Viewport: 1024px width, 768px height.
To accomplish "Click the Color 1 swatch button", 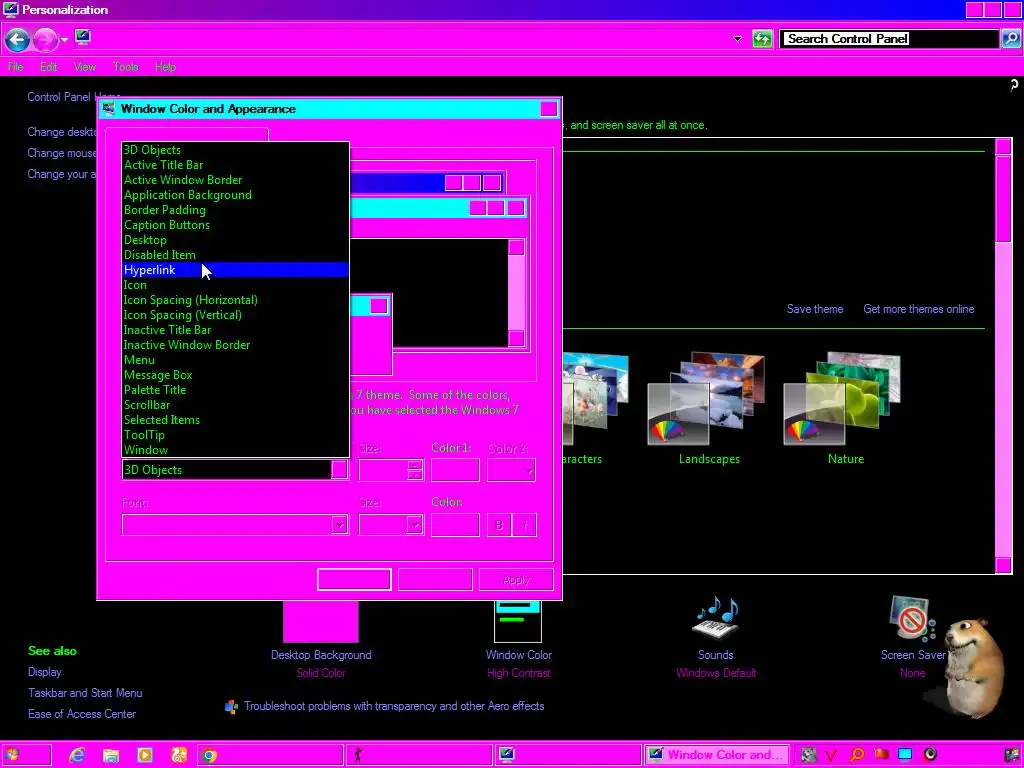I will [x=455, y=470].
